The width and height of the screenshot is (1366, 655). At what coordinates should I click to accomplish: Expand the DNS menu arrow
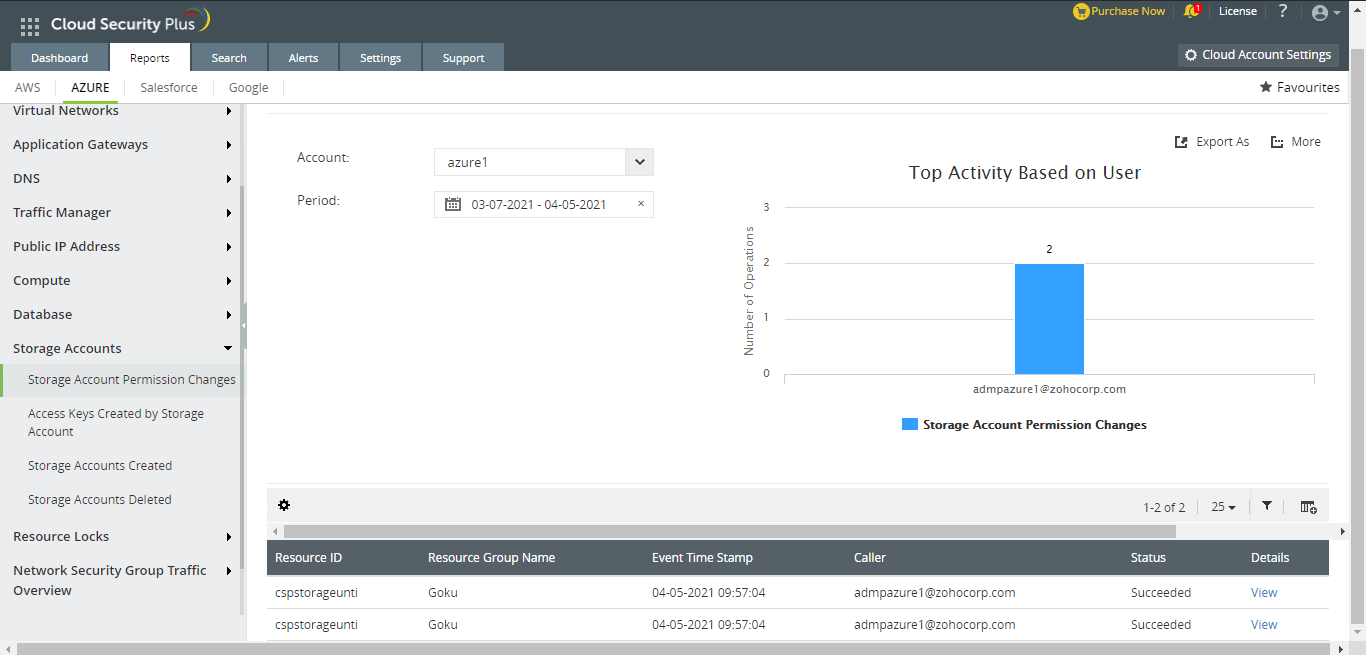(x=229, y=179)
